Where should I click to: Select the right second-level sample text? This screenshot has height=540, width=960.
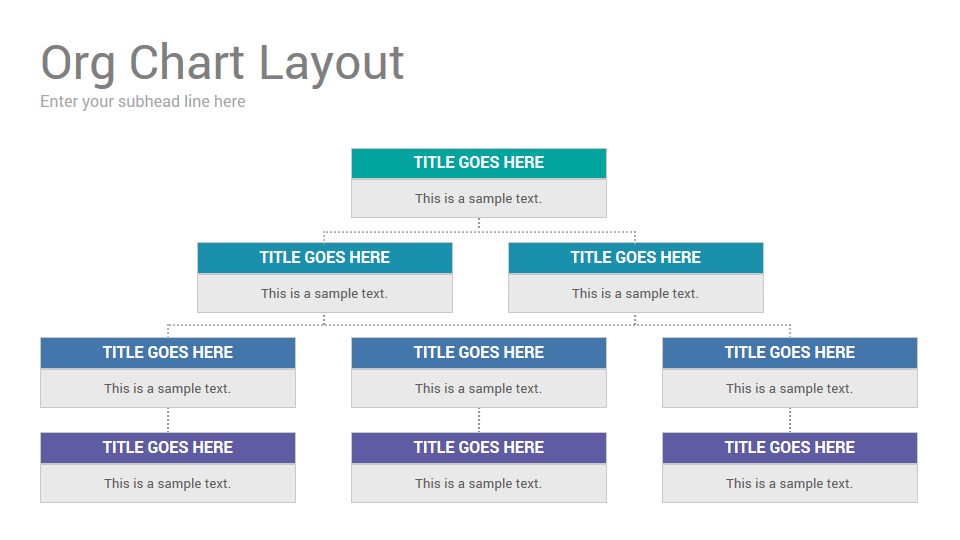(x=636, y=293)
